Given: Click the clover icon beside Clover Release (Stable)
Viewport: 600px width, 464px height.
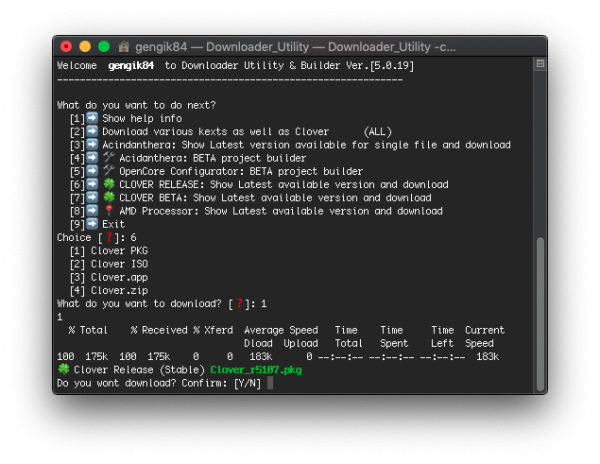Looking at the screenshot, I should click(64, 369).
